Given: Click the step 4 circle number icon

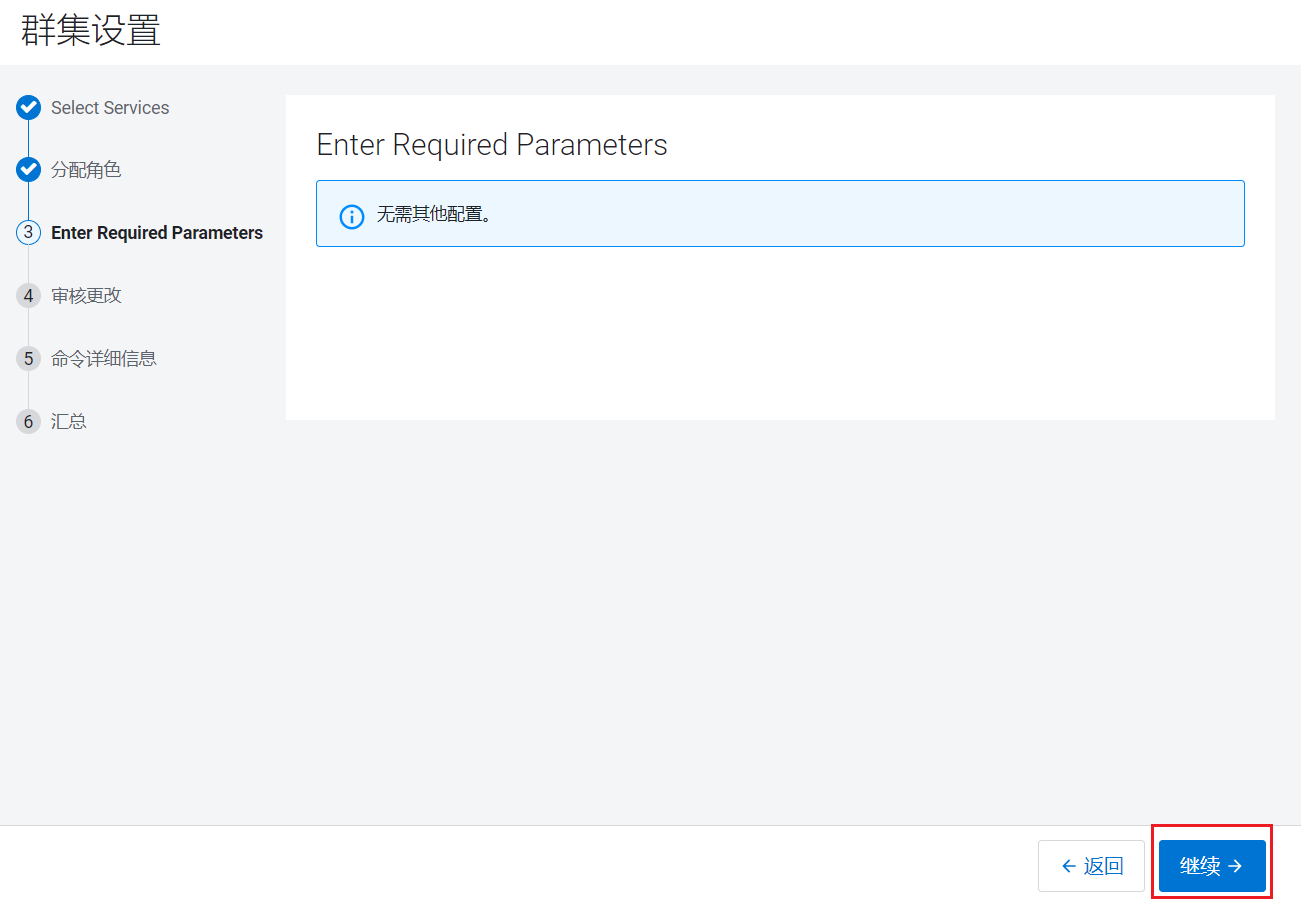Looking at the screenshot, I should click(x=28, y=295).
